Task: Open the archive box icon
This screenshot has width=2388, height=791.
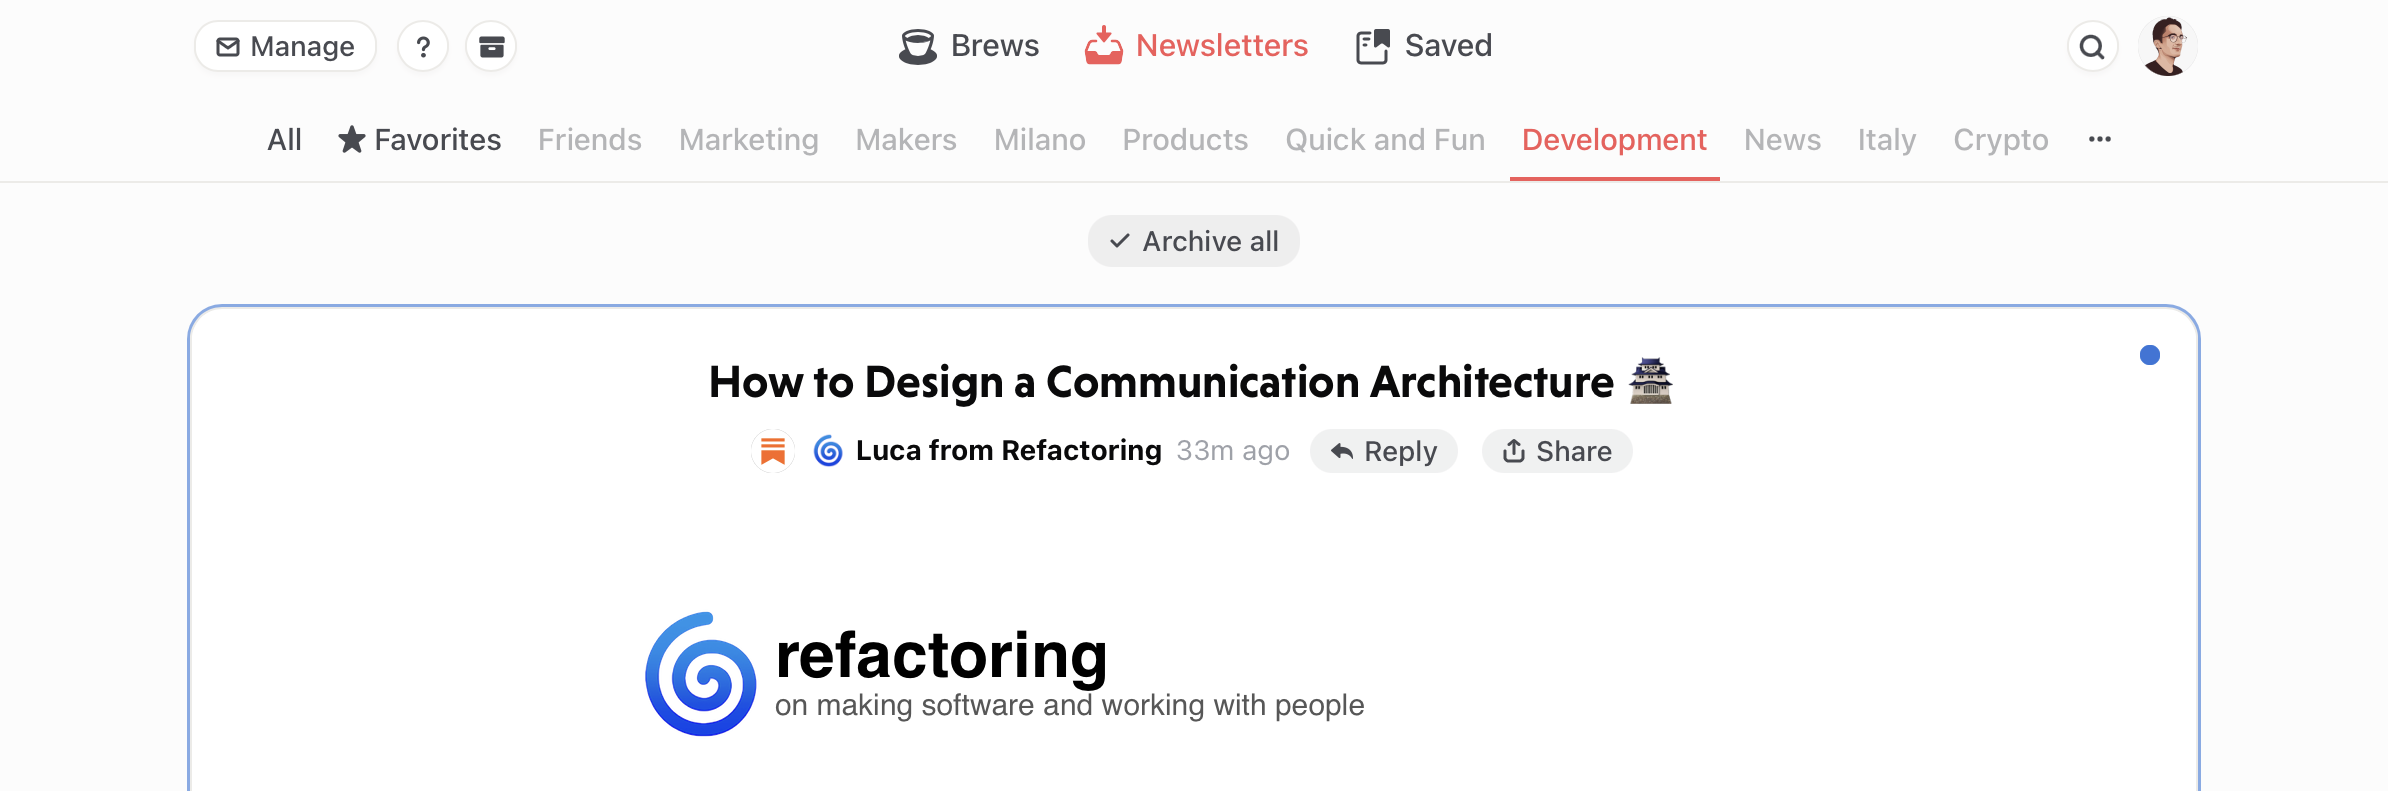Action: [x=491, y=46]
